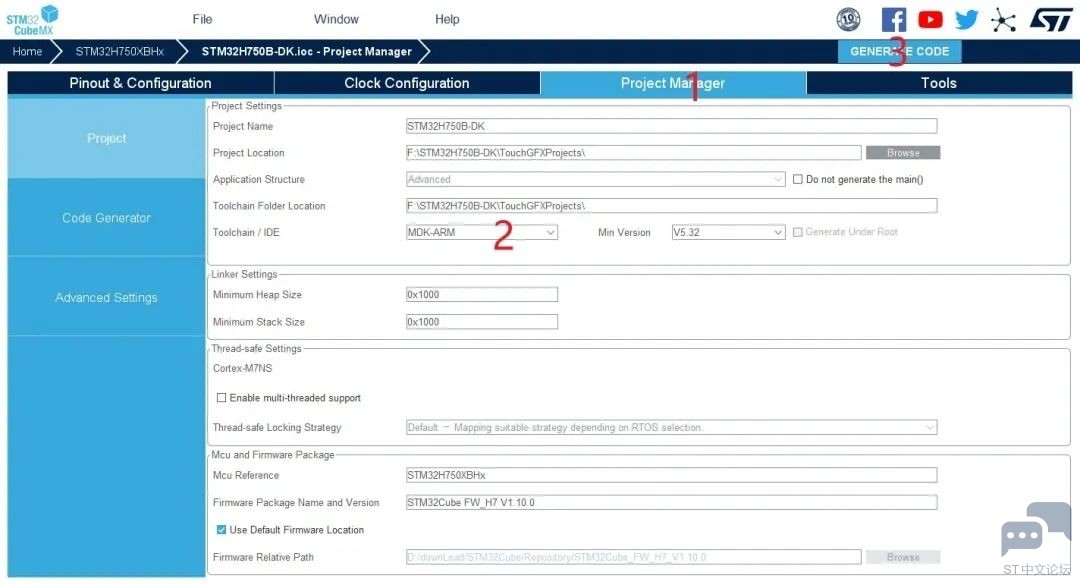
Task: Click the Mcu Reference field
Action: (x=672, y=475)
